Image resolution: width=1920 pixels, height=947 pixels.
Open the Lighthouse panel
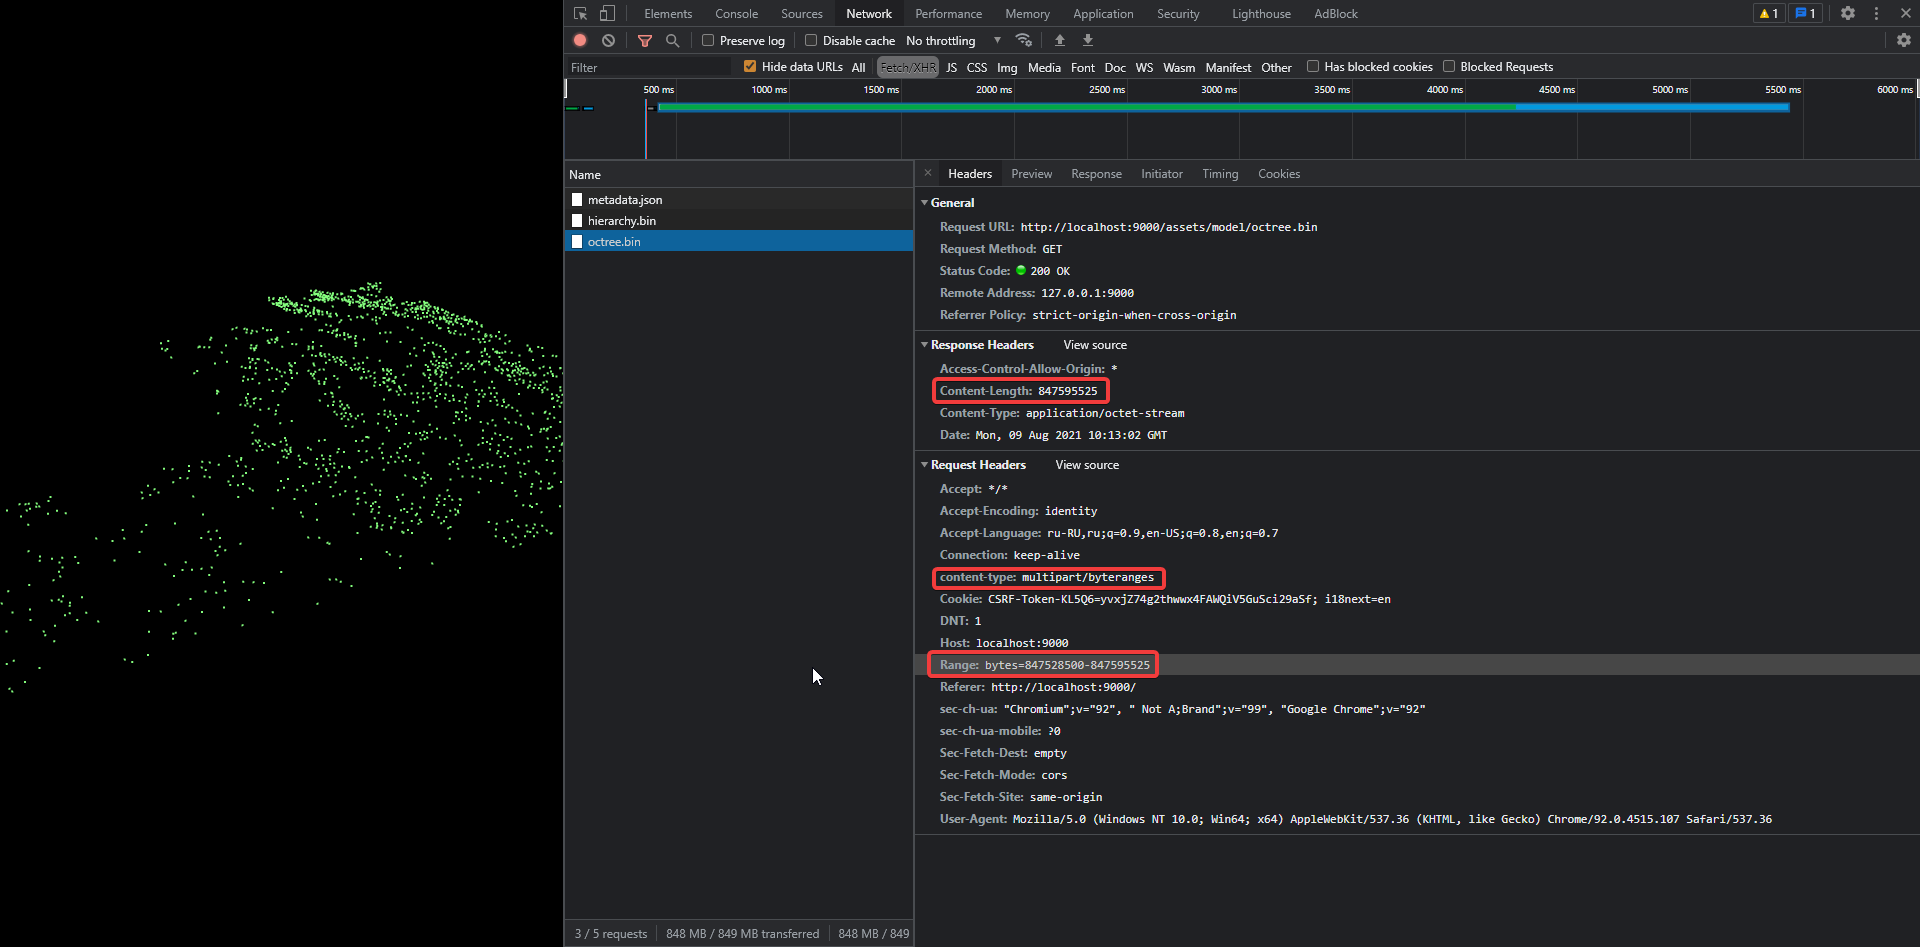click(x=1260, y=13)
